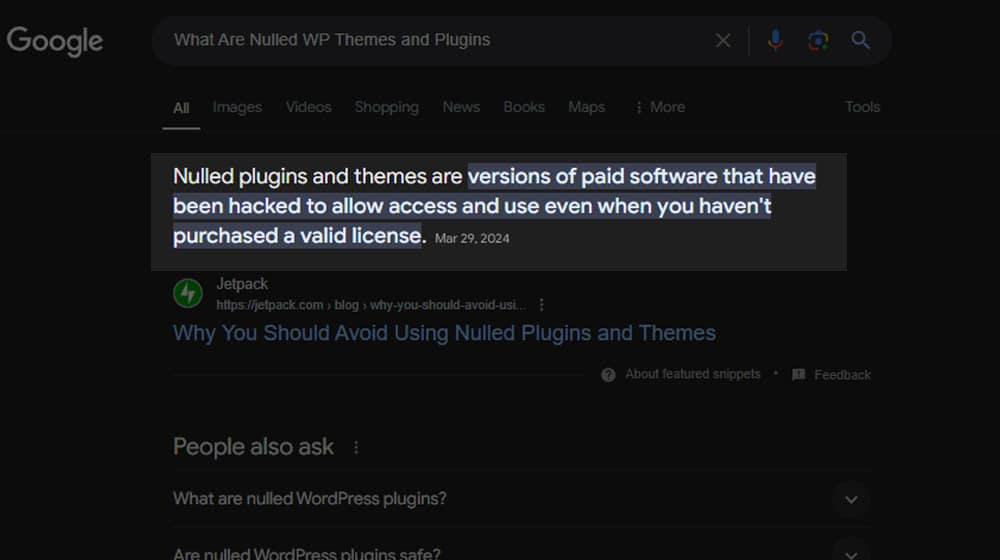Open search Tools
Viewport: 1000px width, 560px height.
862,107
